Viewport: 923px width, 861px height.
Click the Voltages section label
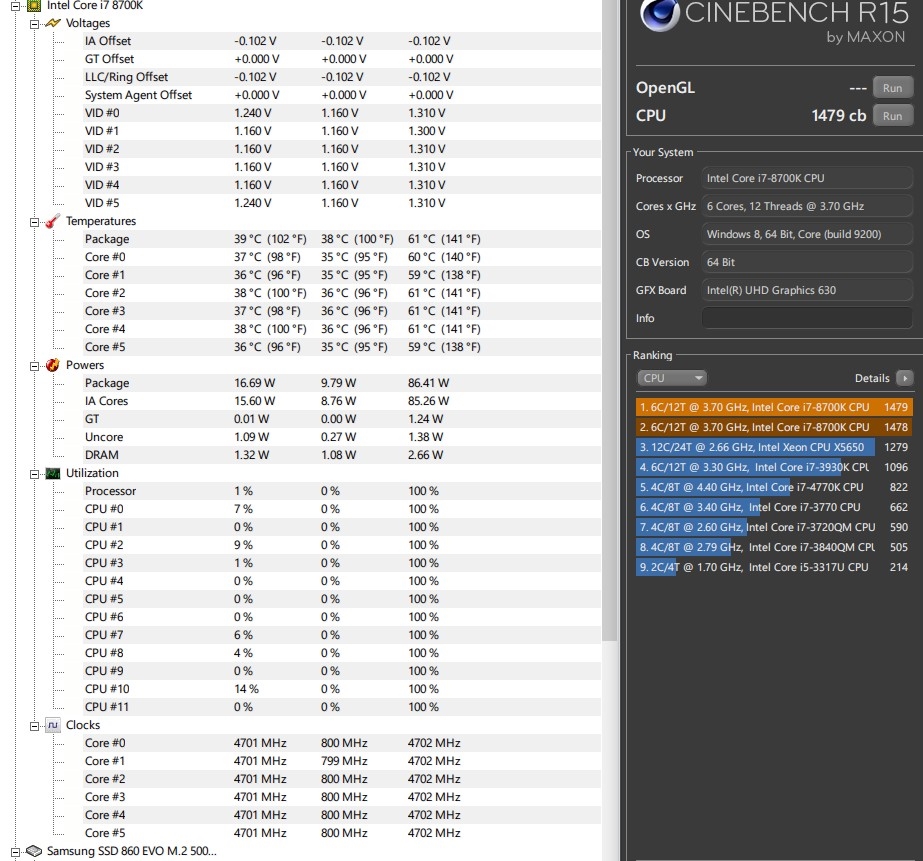click(88, 24)
